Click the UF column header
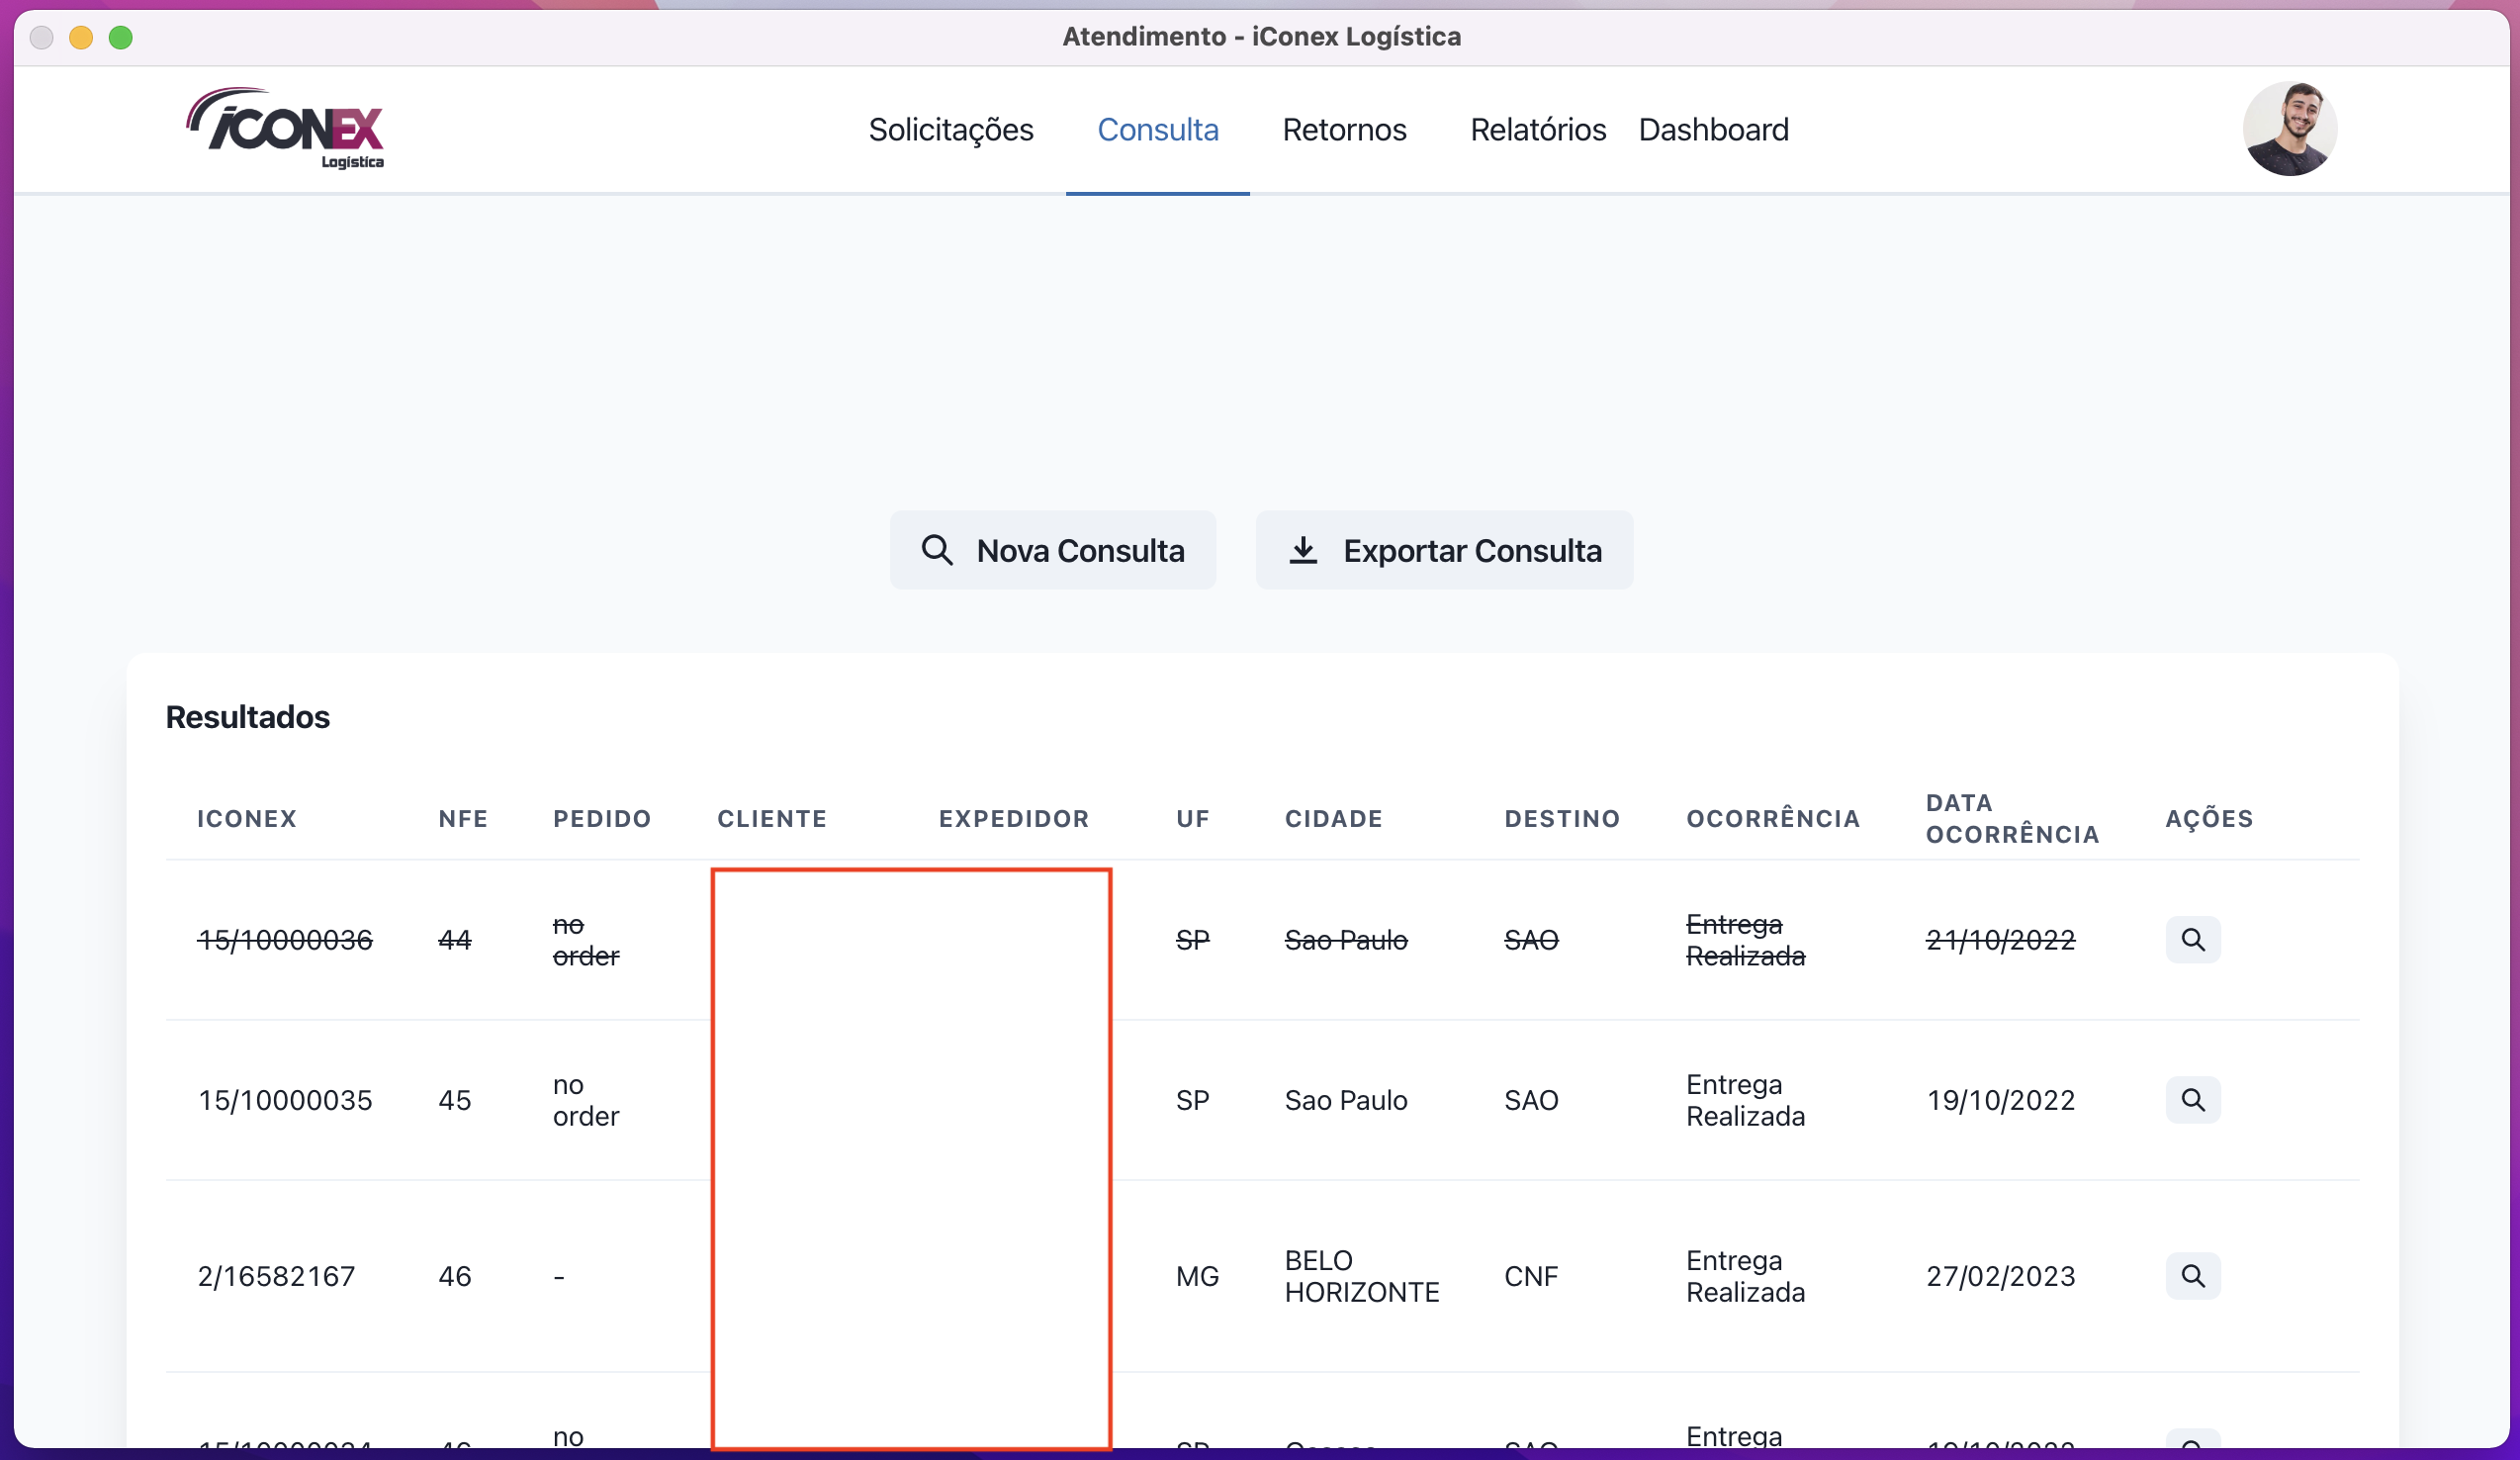 click(x=1193, y=819)
